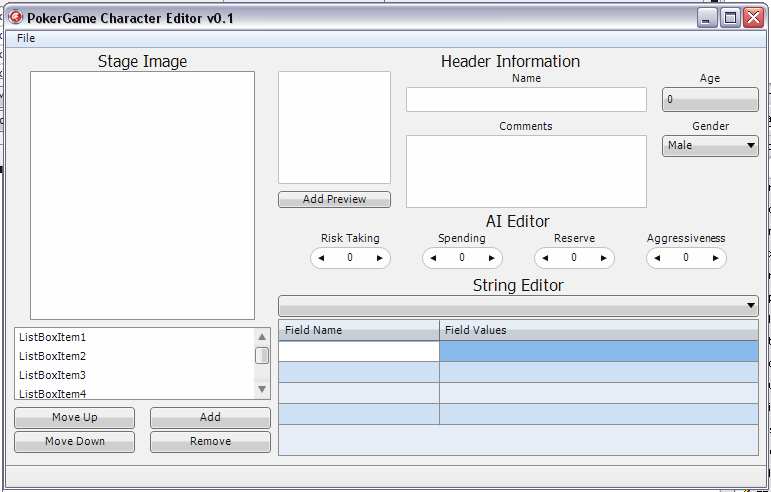Open the File menu

pos(26,38)
